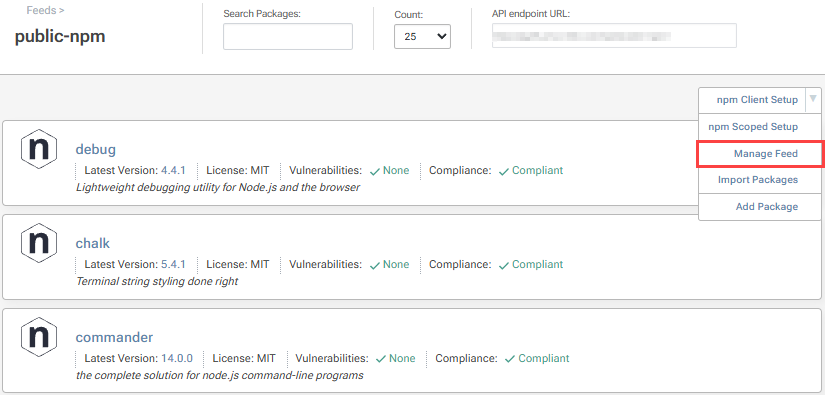Open debug version 4.4.1 link
The image size is (825, 395).
pyautogui.click(x=173, y=170)
